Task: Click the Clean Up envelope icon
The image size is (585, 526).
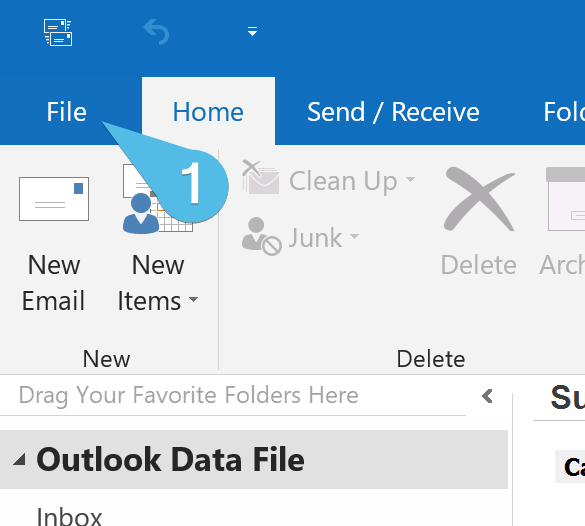Action: coord(260,177)
